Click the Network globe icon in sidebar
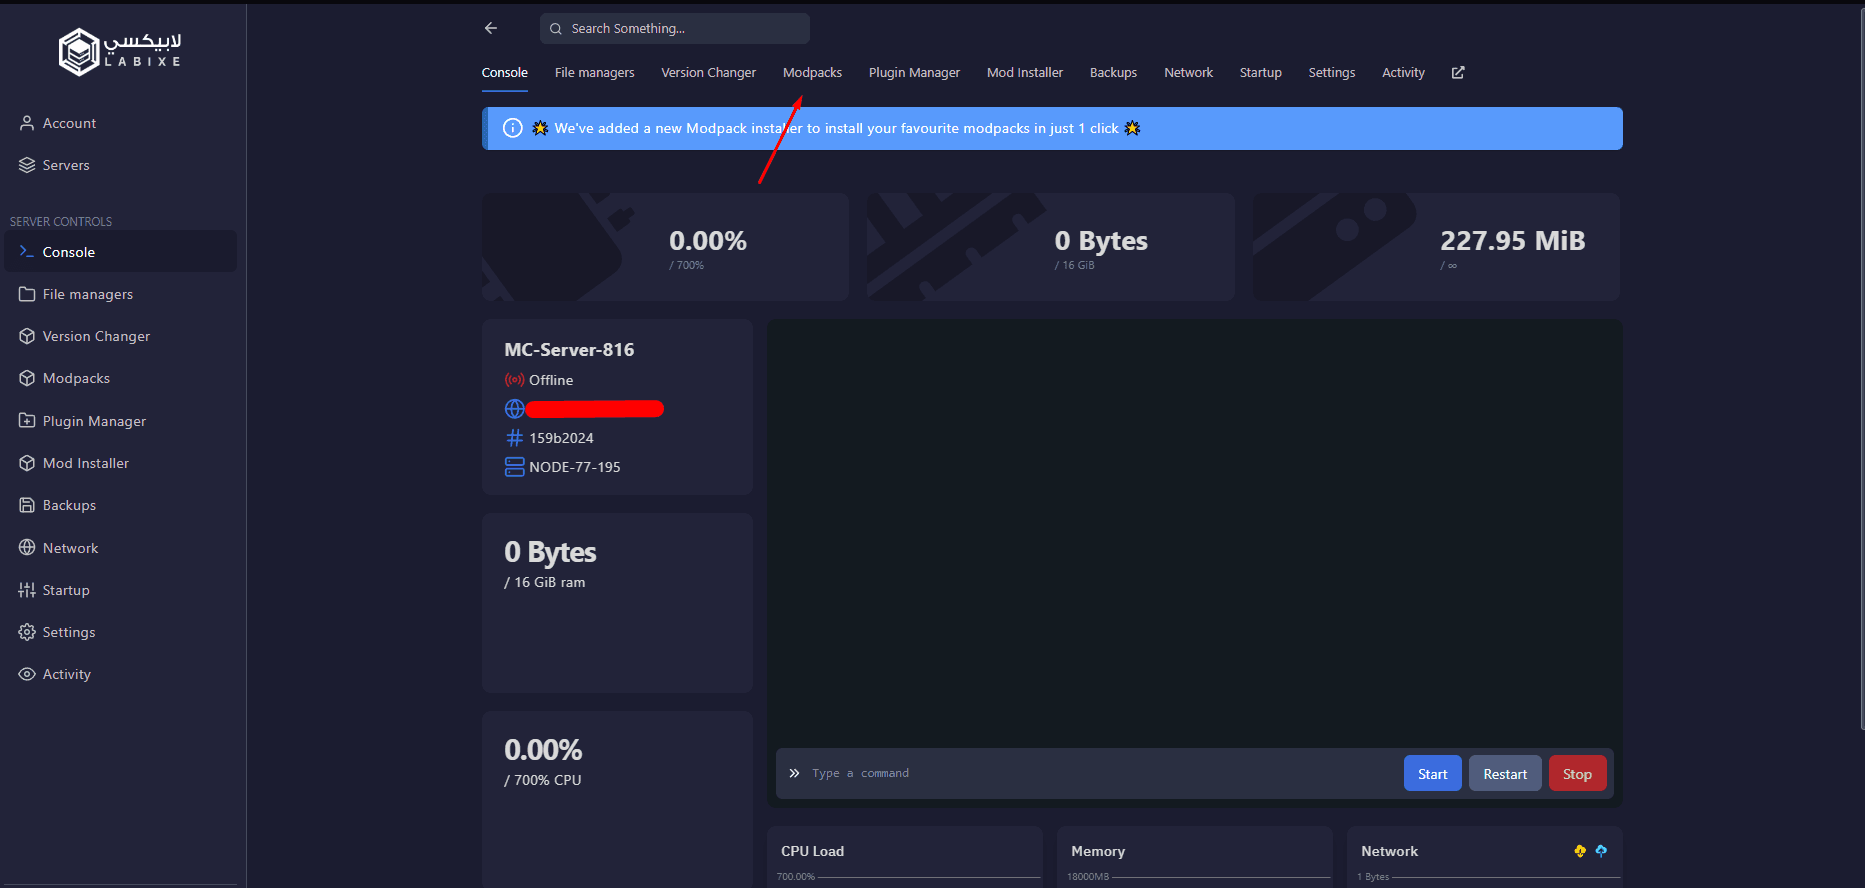Viewport: 1865px width, 888px height. pyautogui.click(x=27, y=548)
